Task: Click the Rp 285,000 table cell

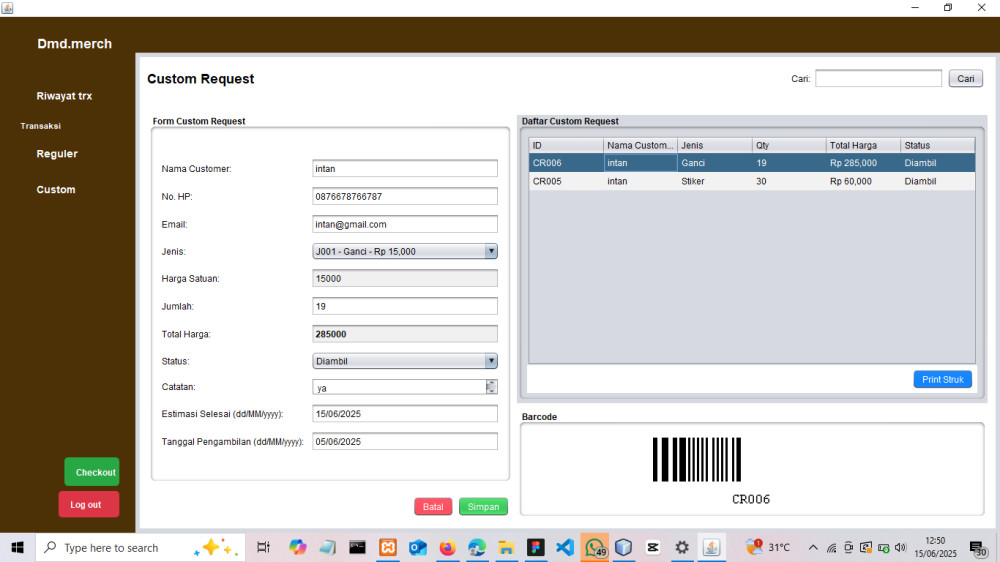Action: [863, 163]
